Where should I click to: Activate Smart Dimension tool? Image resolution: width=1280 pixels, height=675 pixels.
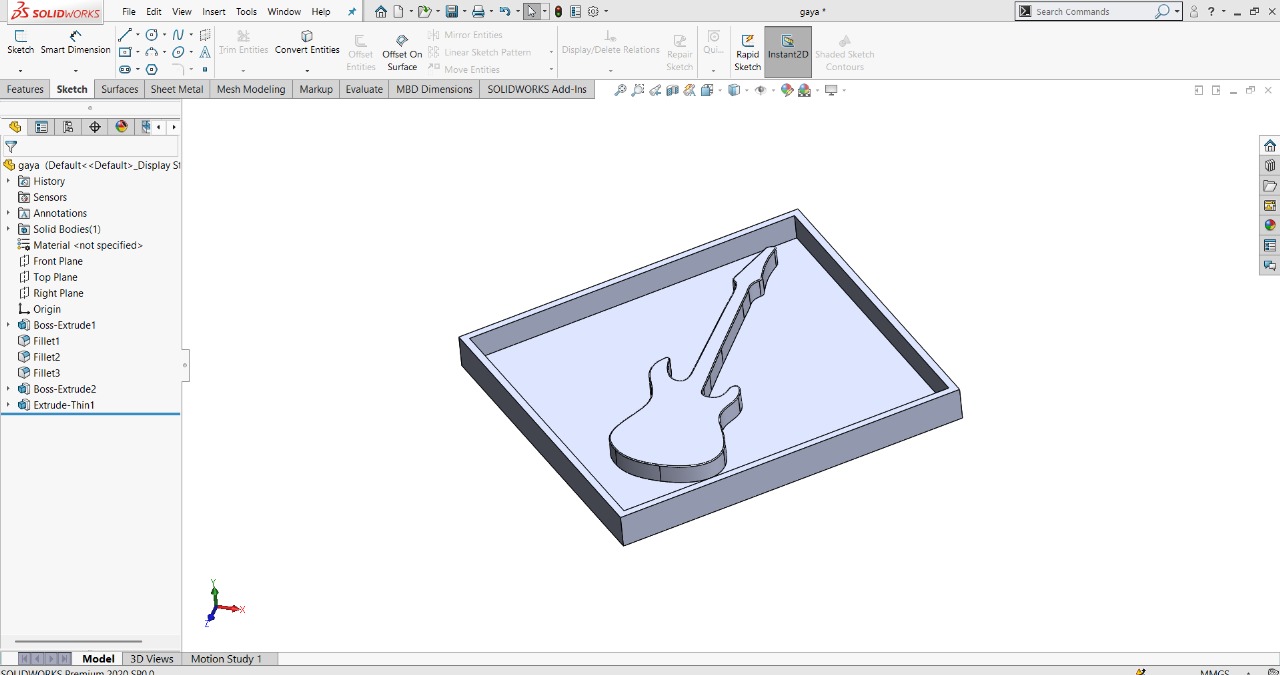[x=75, y=42]
